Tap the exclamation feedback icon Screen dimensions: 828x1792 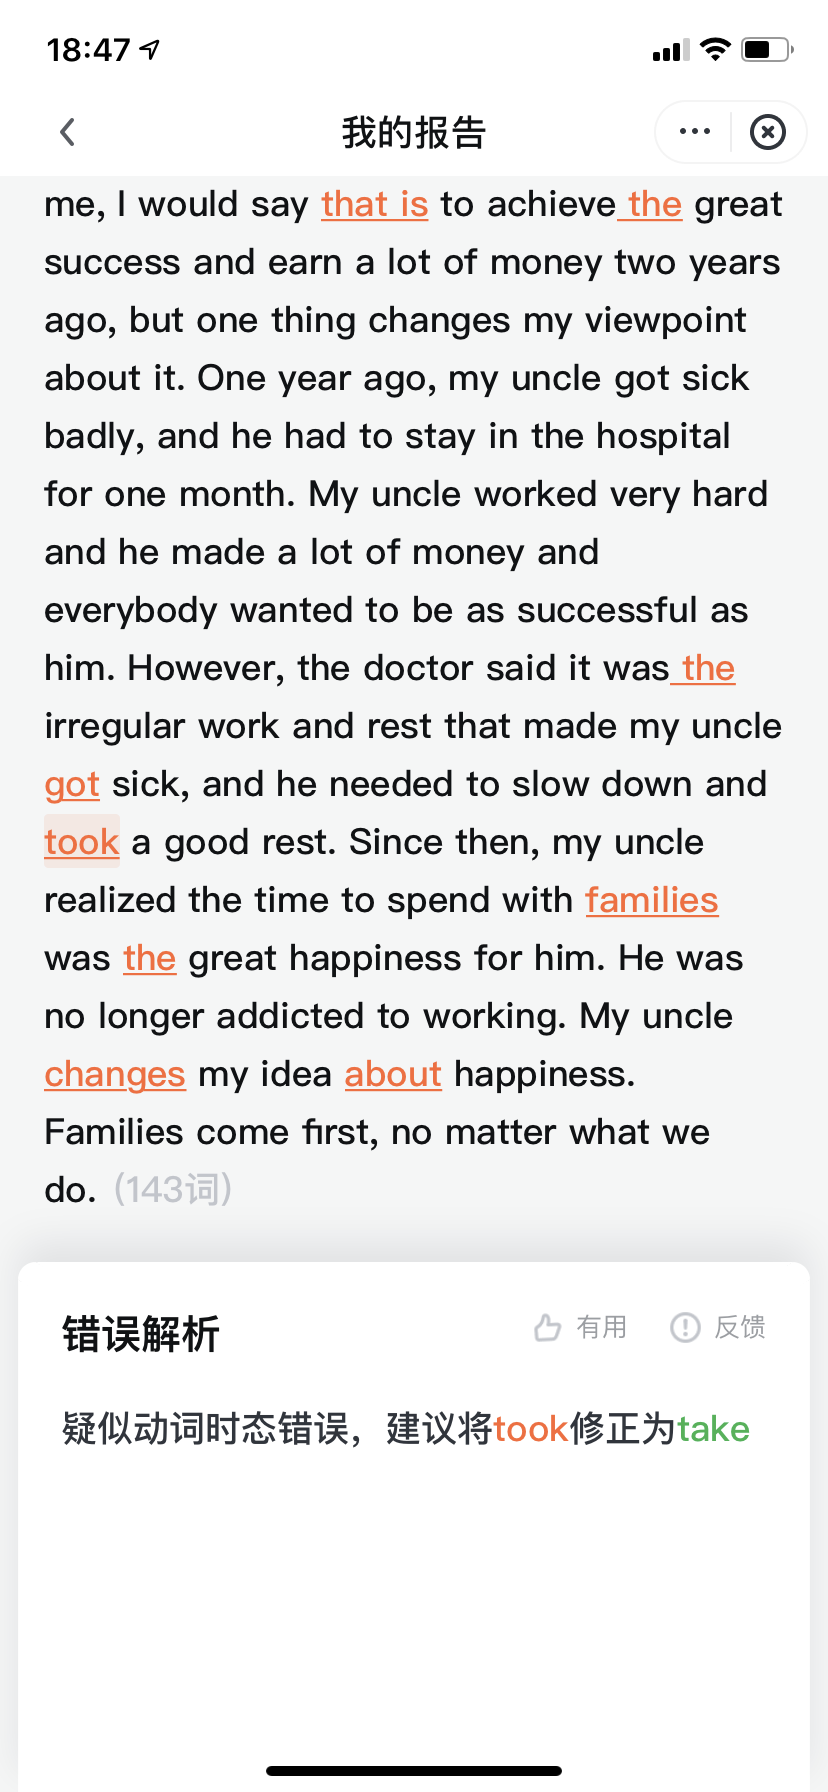685,1327
